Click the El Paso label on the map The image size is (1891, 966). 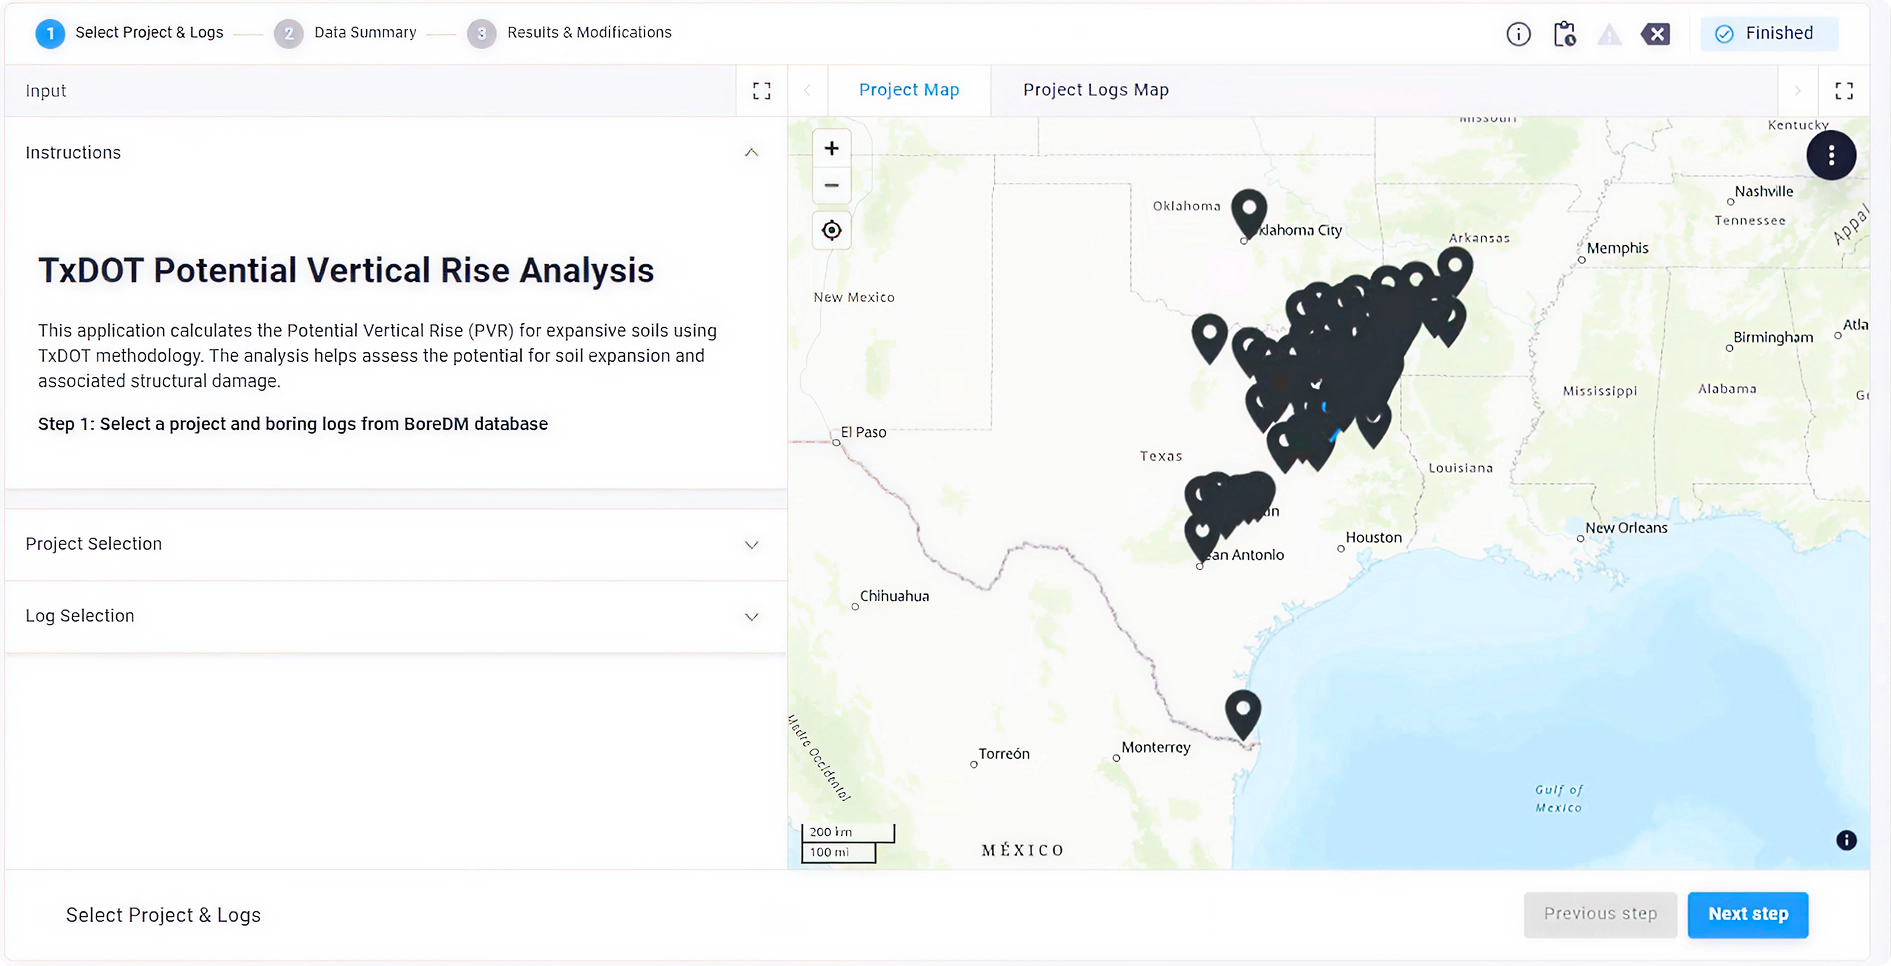point(863,432)
